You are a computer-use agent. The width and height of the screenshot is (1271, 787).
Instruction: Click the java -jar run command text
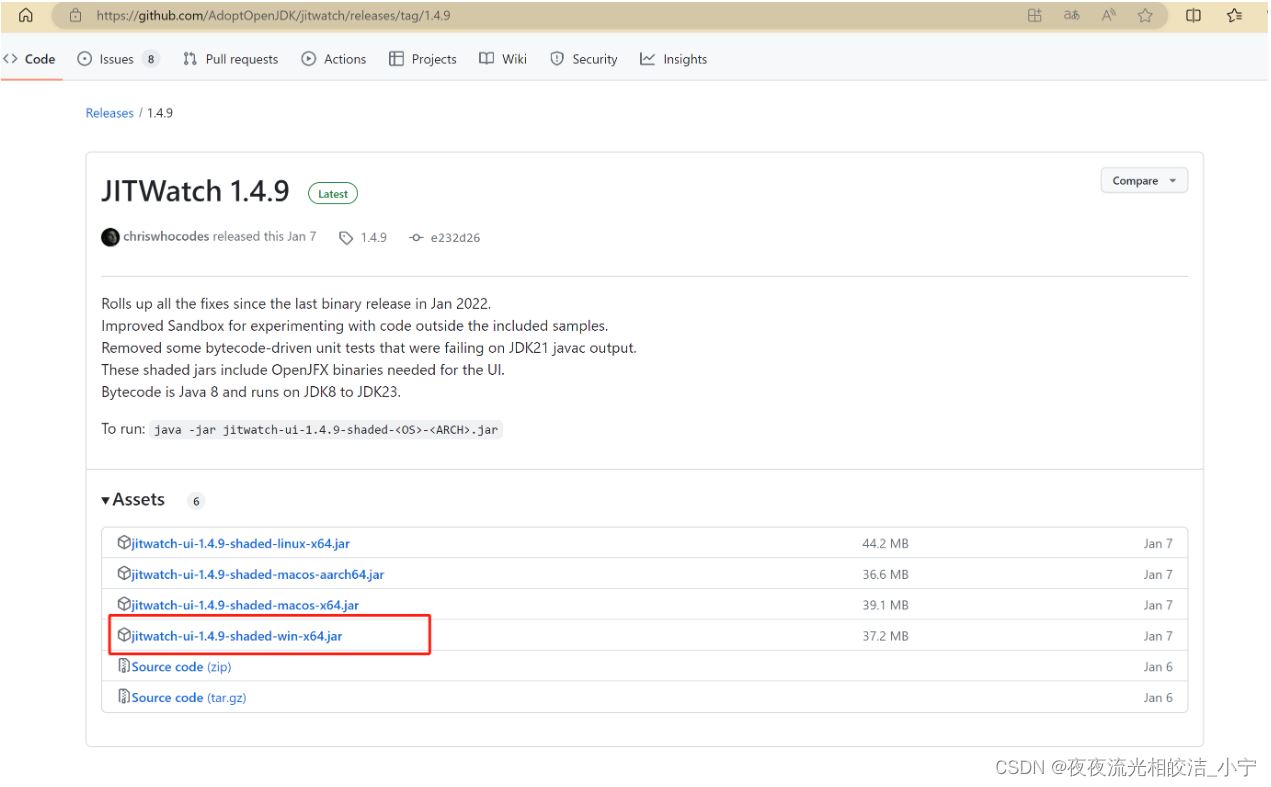tap(326, 430)
